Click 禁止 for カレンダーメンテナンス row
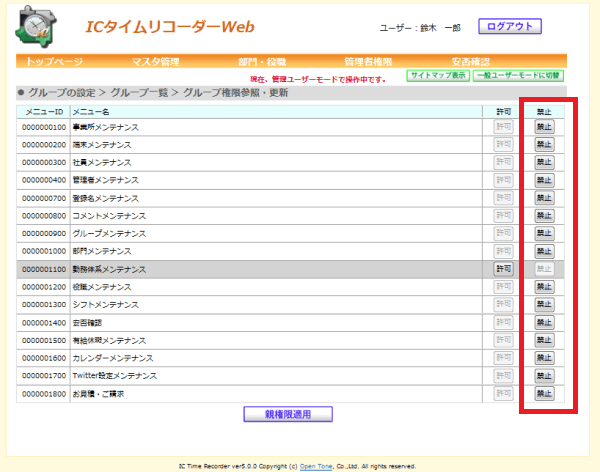This screenshot has height=472, width=600. 544,358
